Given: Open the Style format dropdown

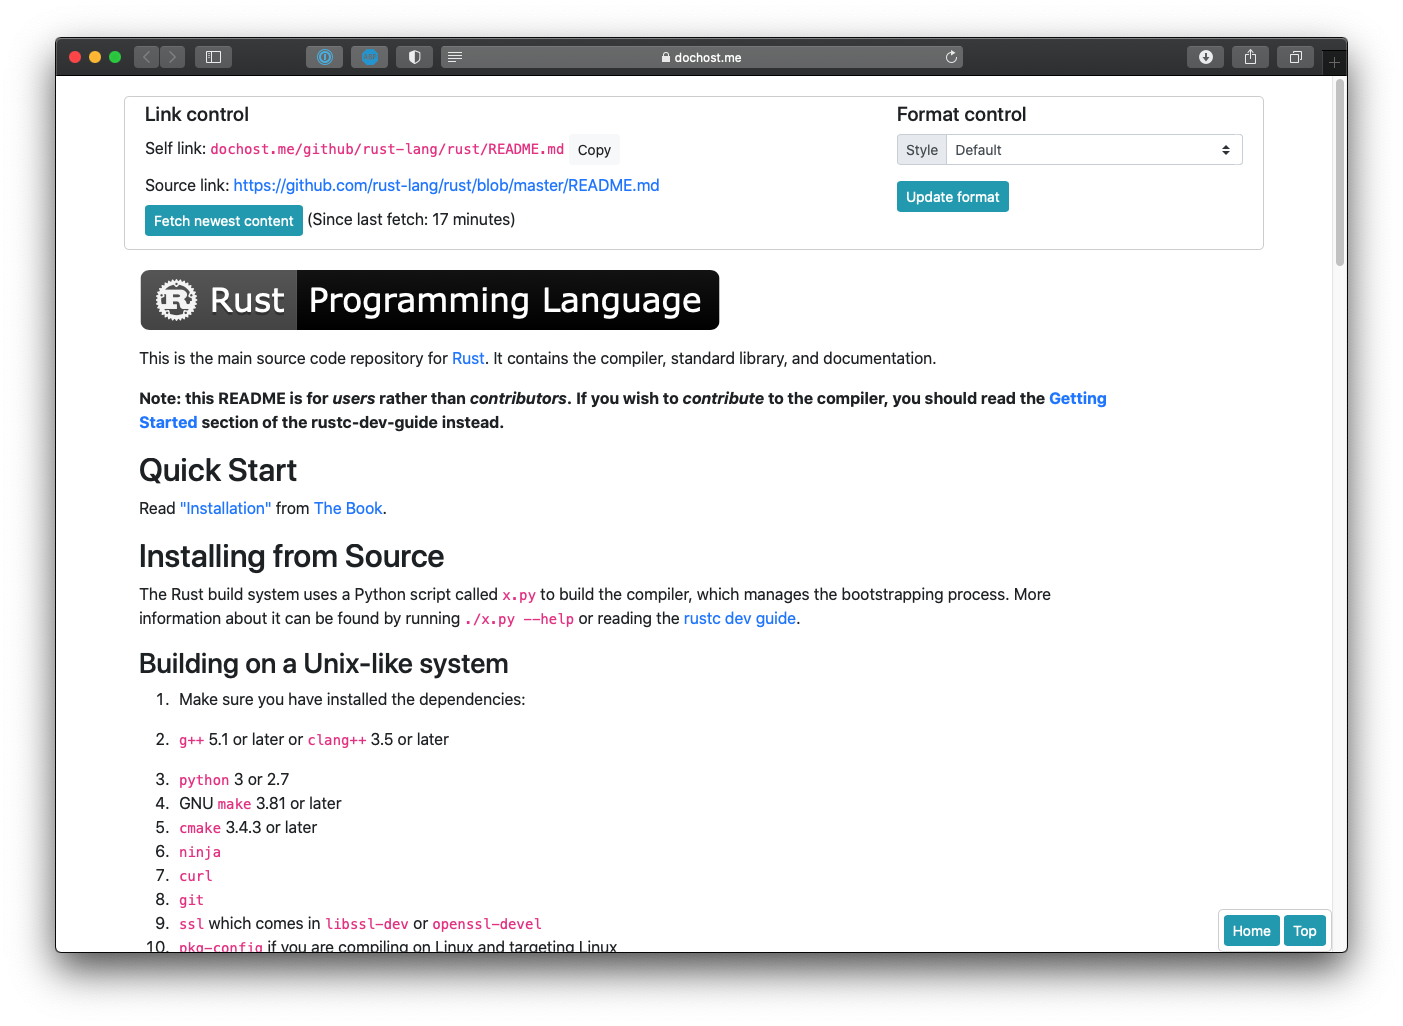Looking at the screenshot, I should [x=1094, y=150].
